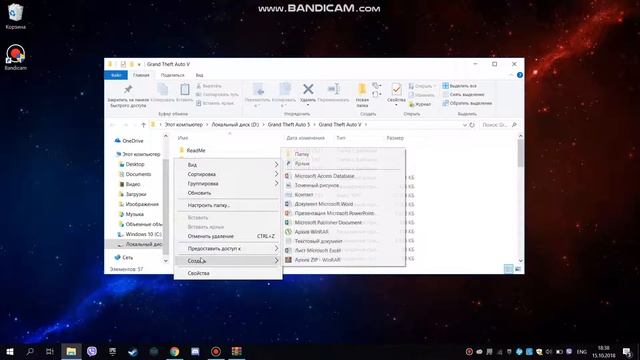This screenshot has width=640, height=360.
Task: Open the Файл ribbon tab
Action: pos(116,75)
